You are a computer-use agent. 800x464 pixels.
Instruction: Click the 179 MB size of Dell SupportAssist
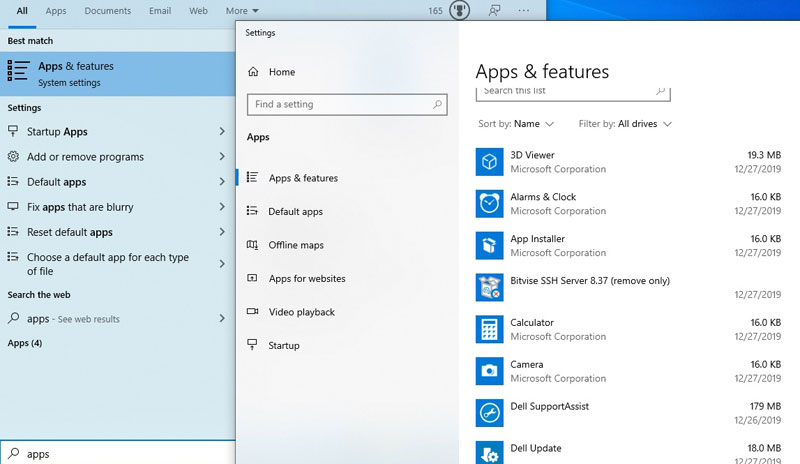[x=765, y=406]
